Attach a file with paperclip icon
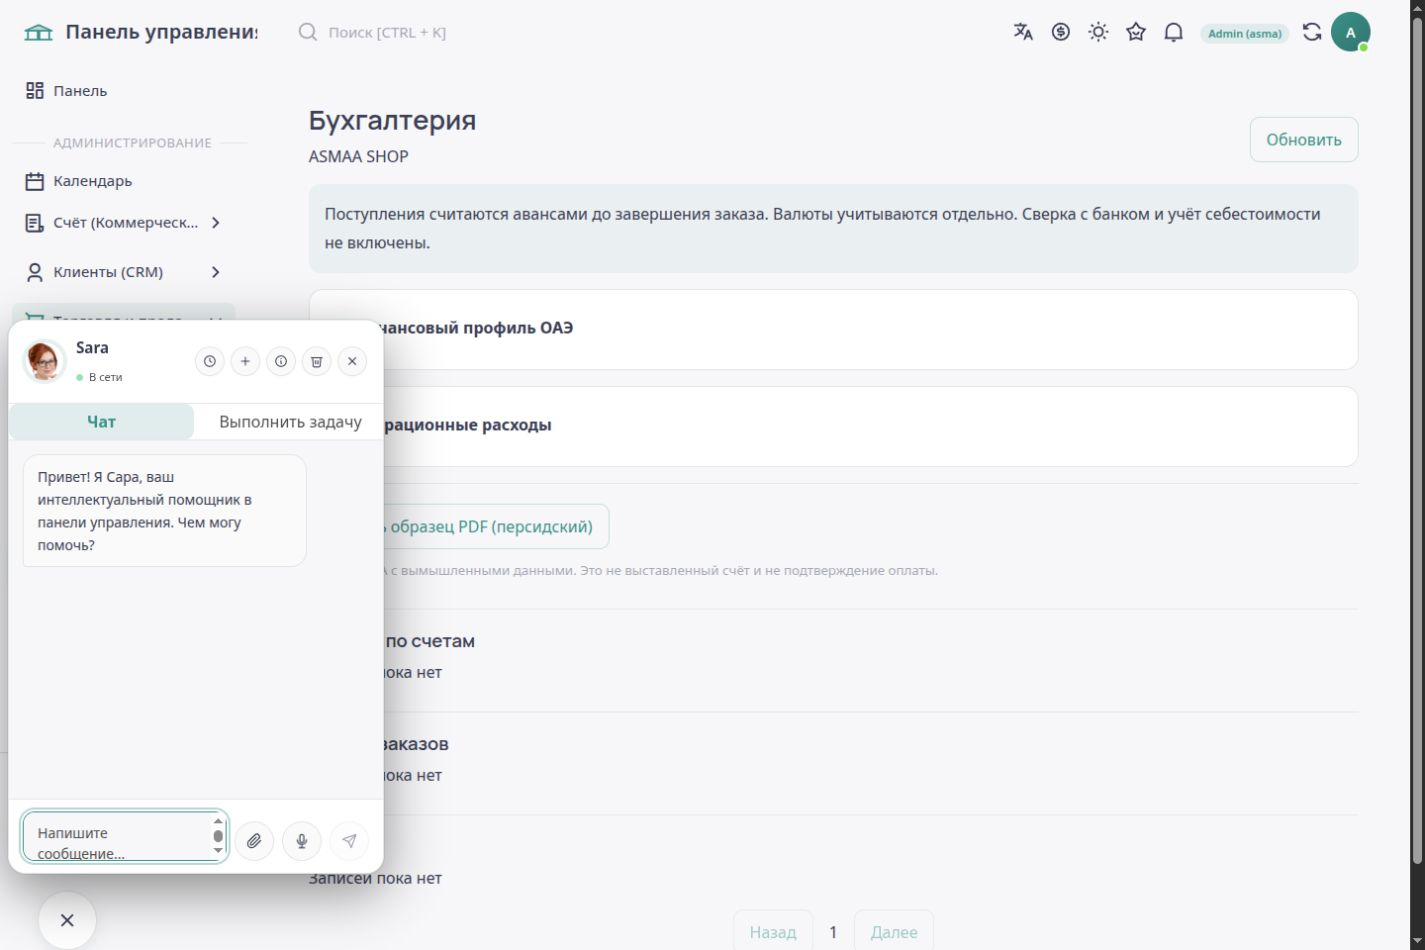 (254, 841)
